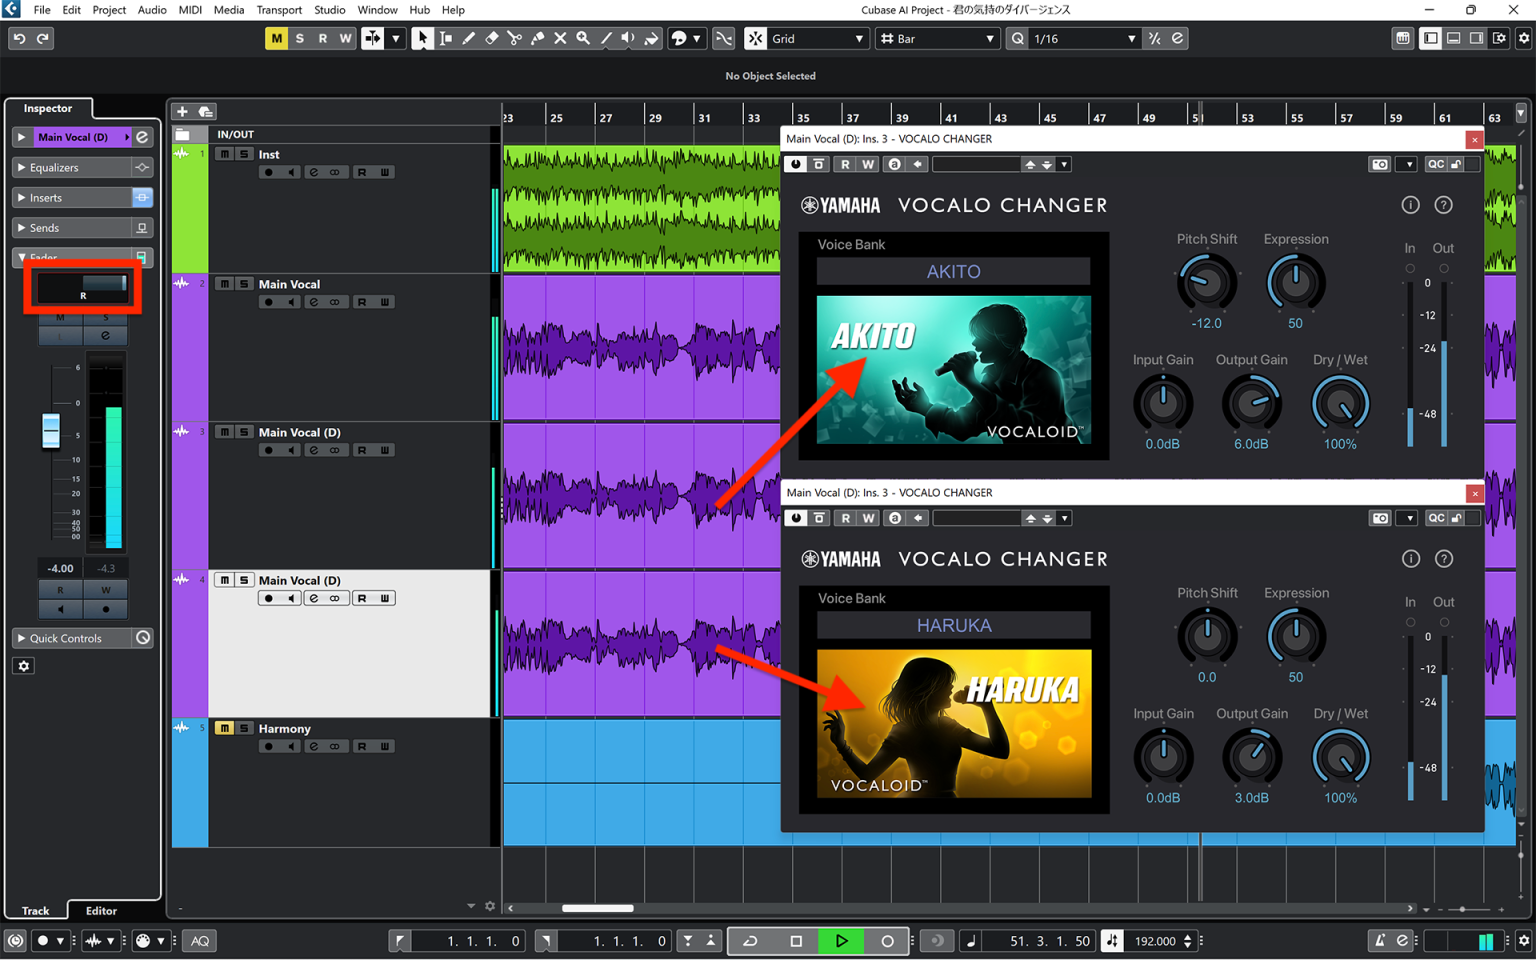
Task: Pick the Split tool from the toolbar
Action: (514, 38)
